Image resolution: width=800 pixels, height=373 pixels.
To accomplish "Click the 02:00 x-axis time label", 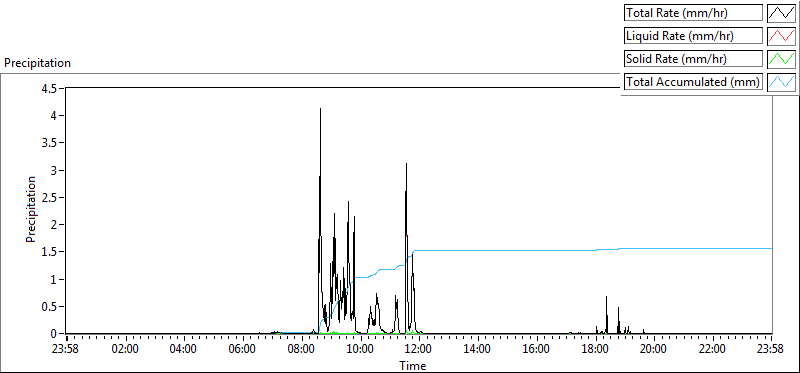I will pos(126,350).
